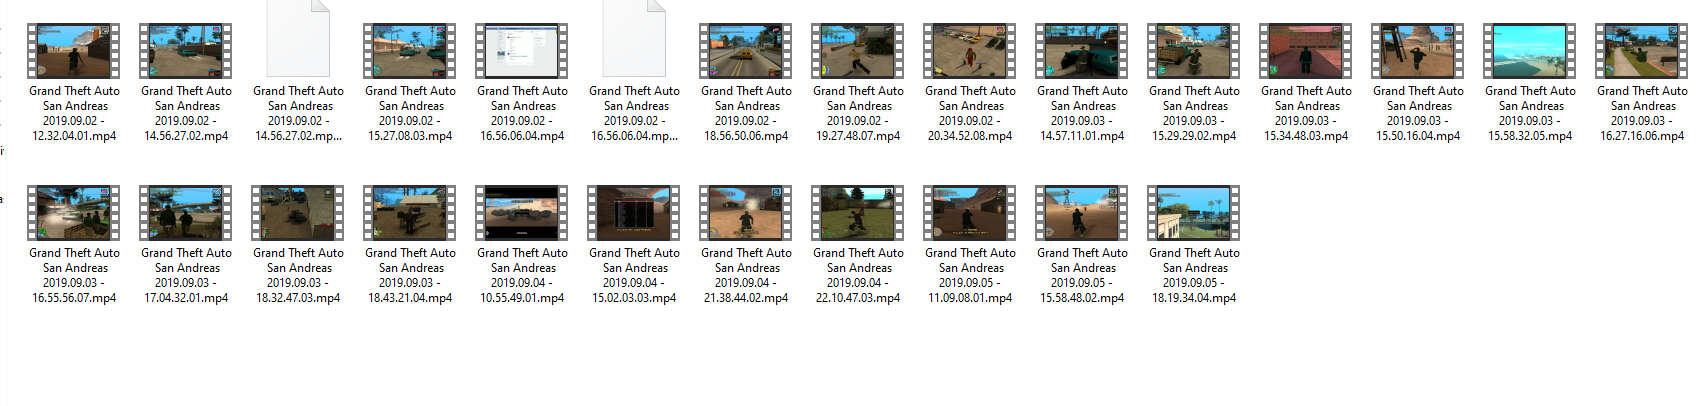Viewport: 1703px width, 406px height.
Task: Click video thumbnail for 2019.09.04 - 22.10.47.03.mp4
Action: coord(858,213)
